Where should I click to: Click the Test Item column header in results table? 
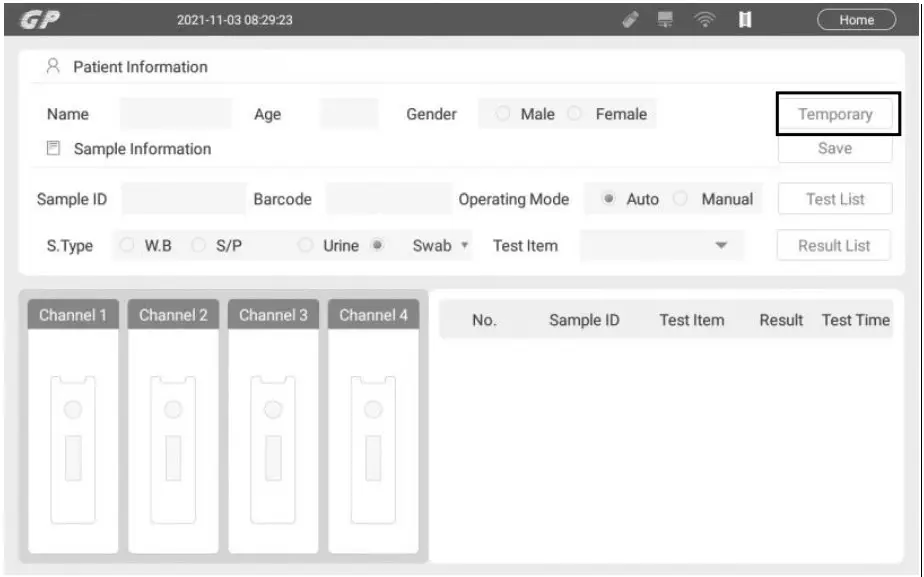point(692,320)
